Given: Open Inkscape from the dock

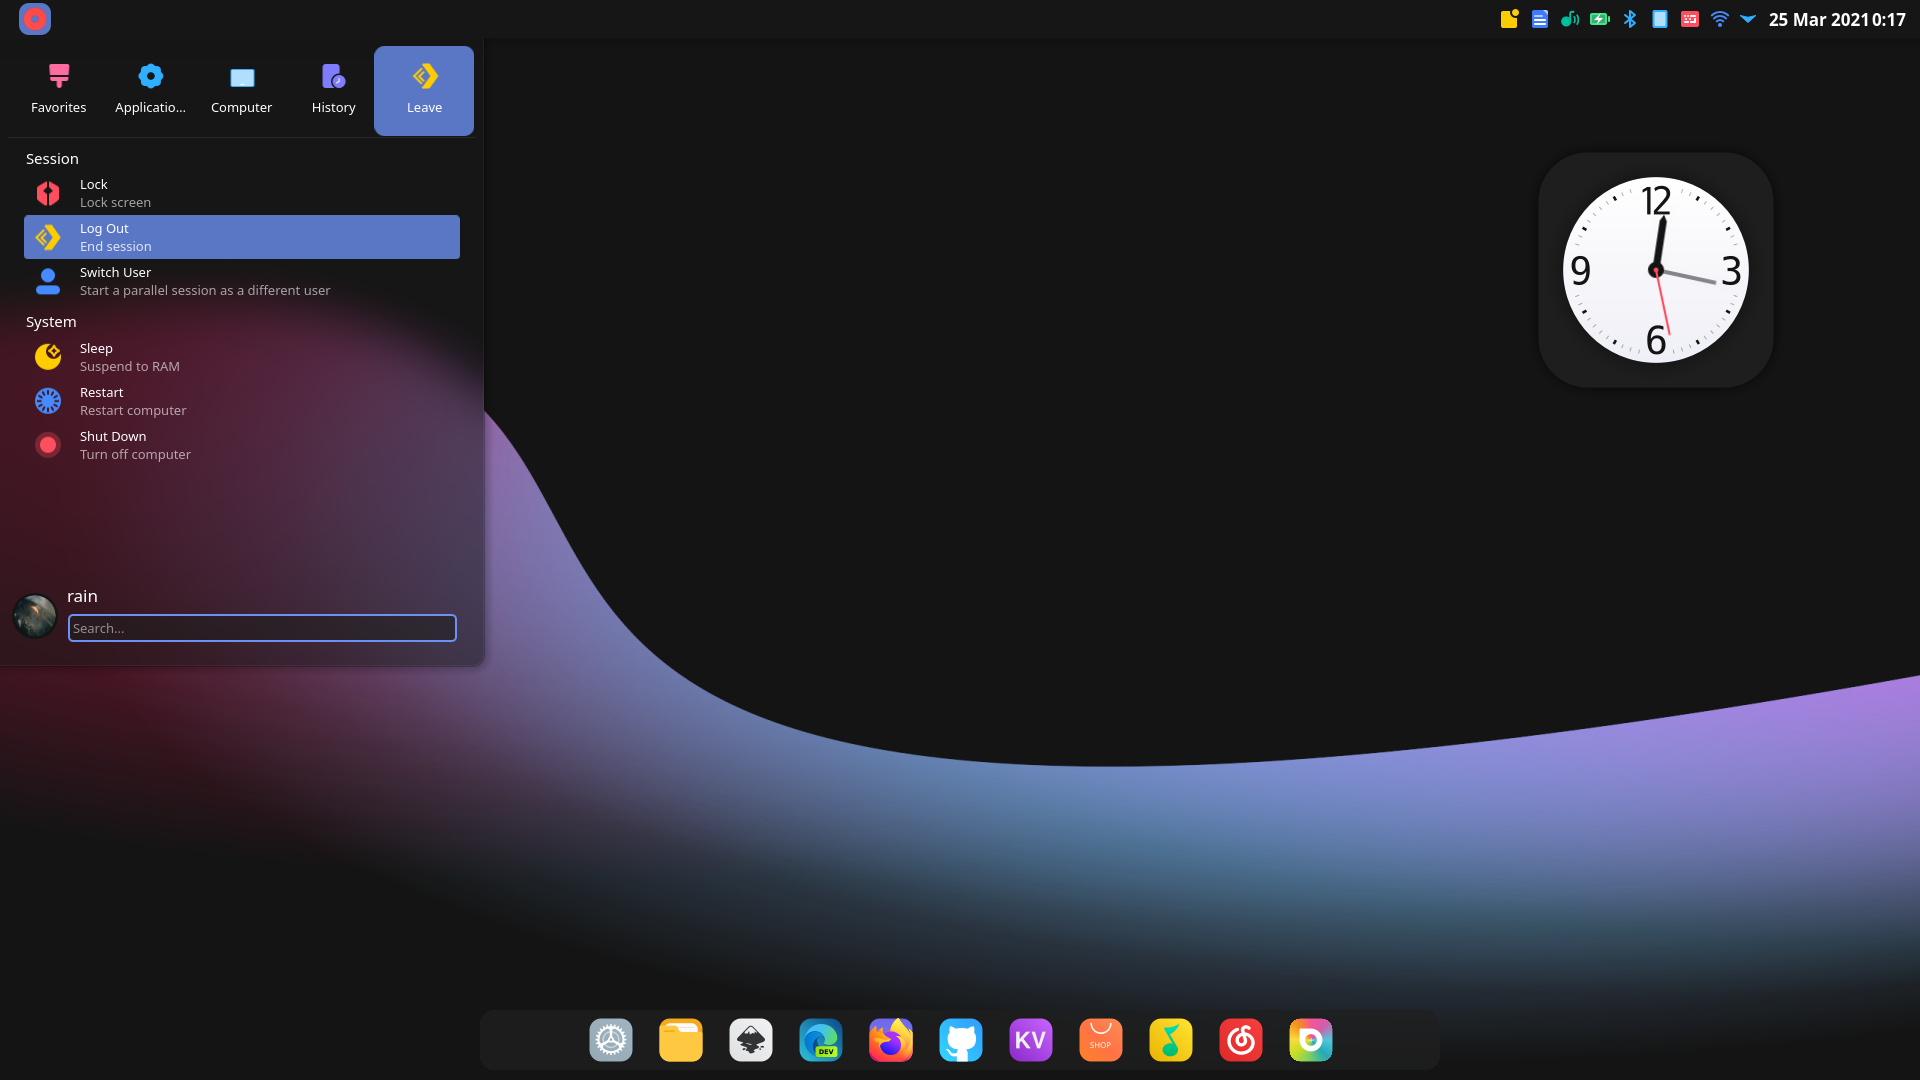Looking at the screenshot, I should (751, 1040).
